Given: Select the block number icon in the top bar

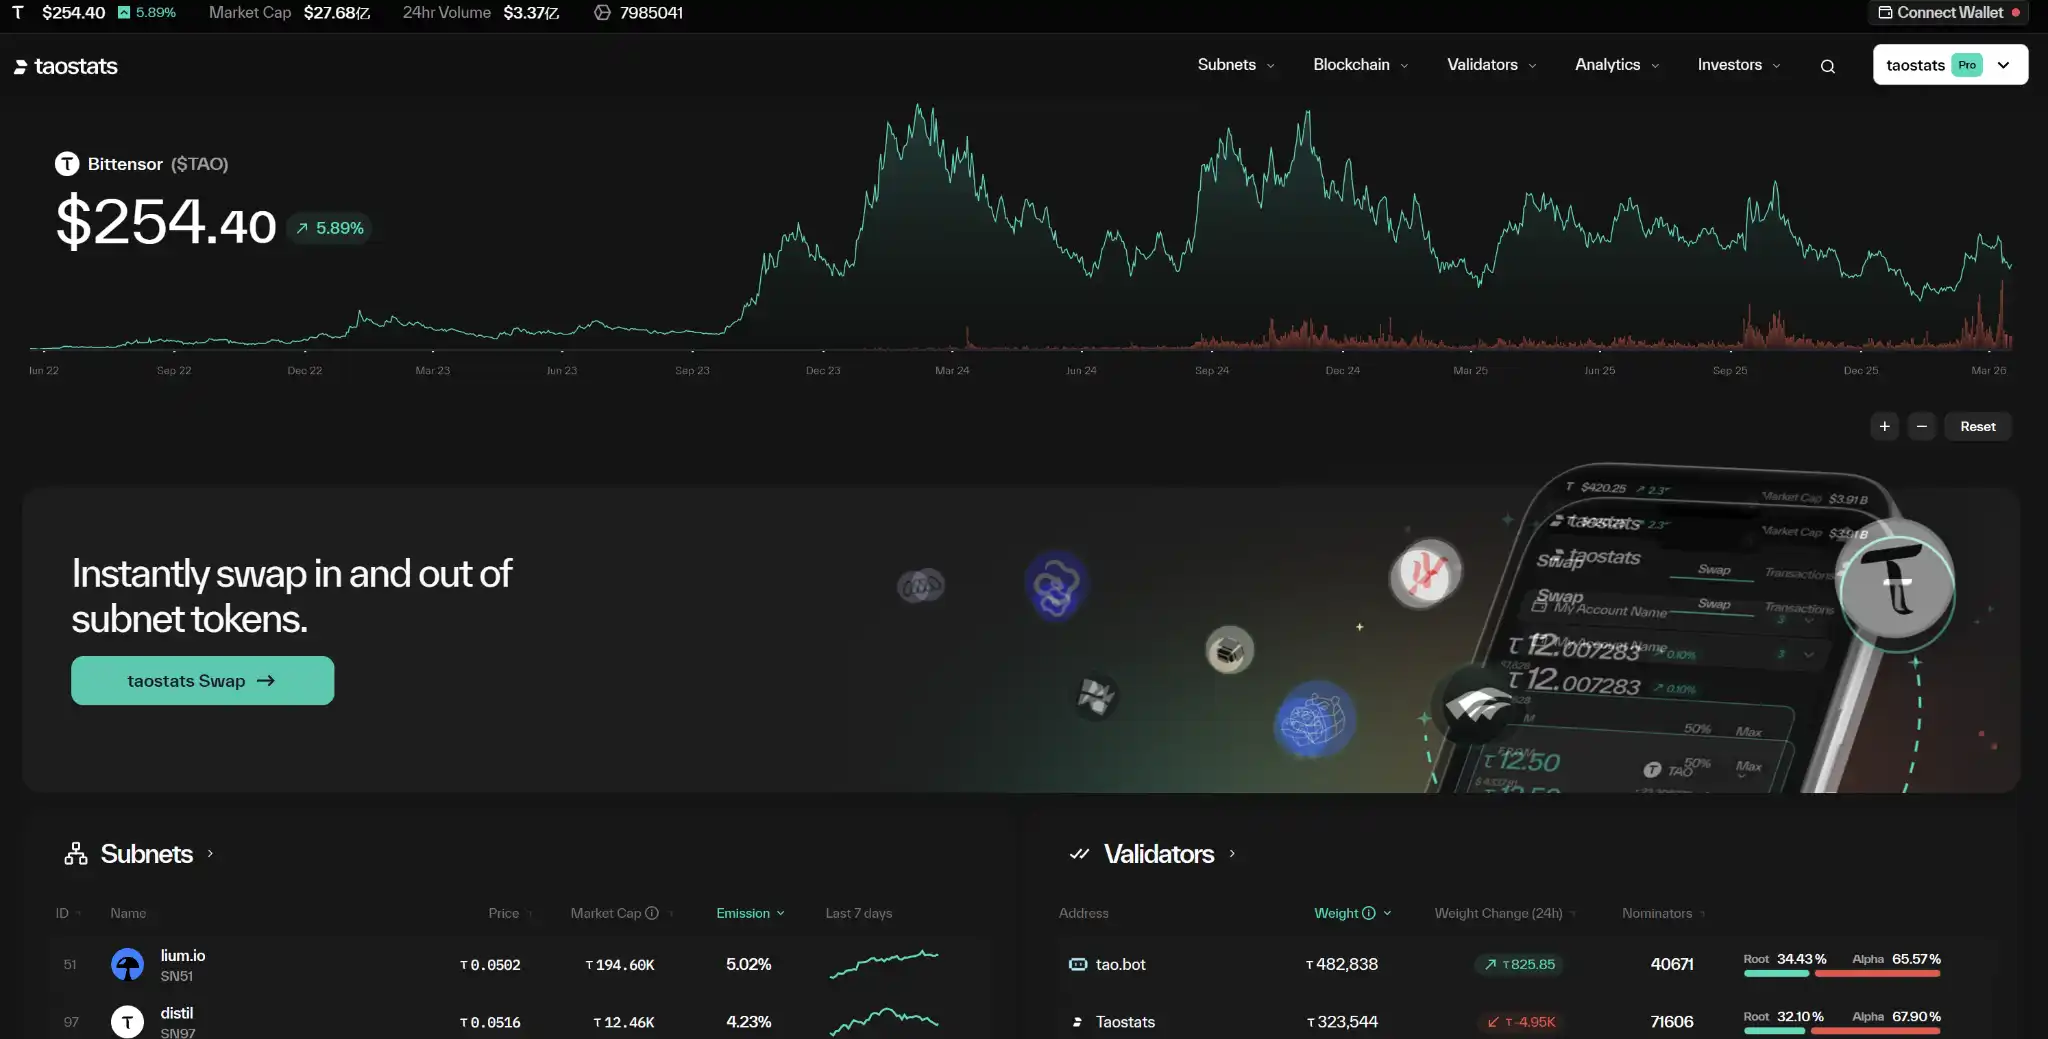Looking at the screenshot, I should (x=603, y=12).
